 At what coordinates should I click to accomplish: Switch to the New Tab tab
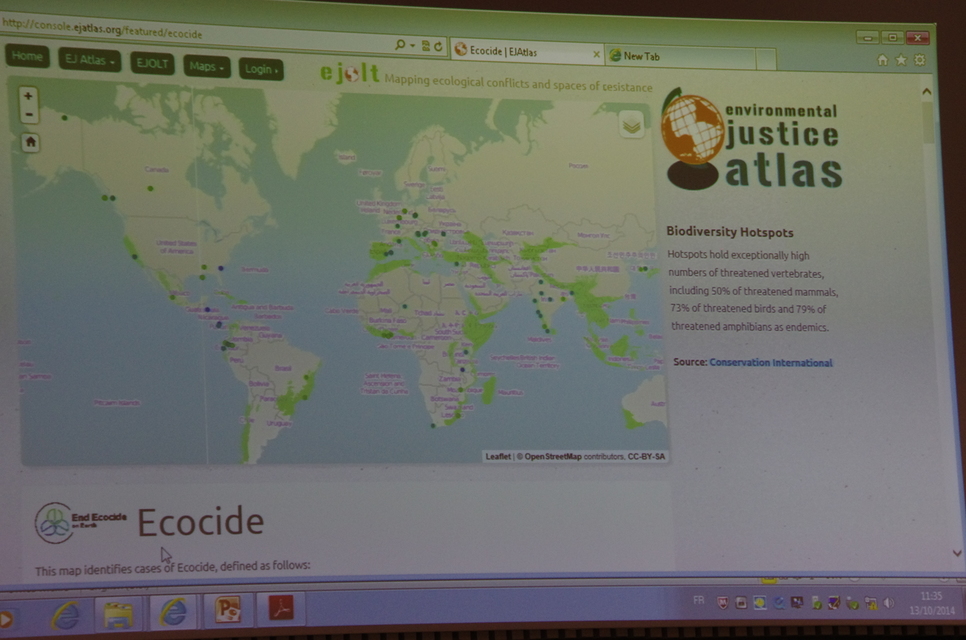tap(680, 57)
